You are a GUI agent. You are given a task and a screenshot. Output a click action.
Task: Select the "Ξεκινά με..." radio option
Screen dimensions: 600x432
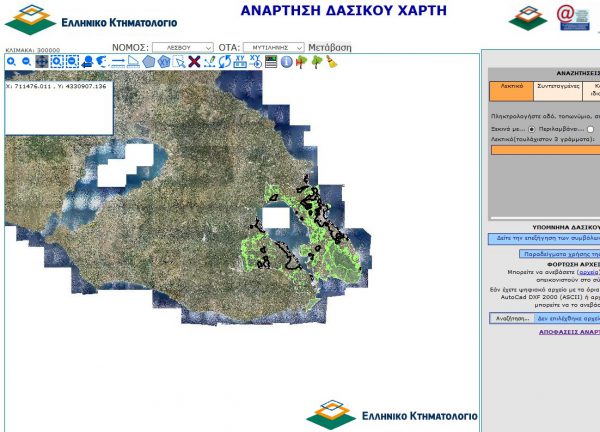coord(530,129)
